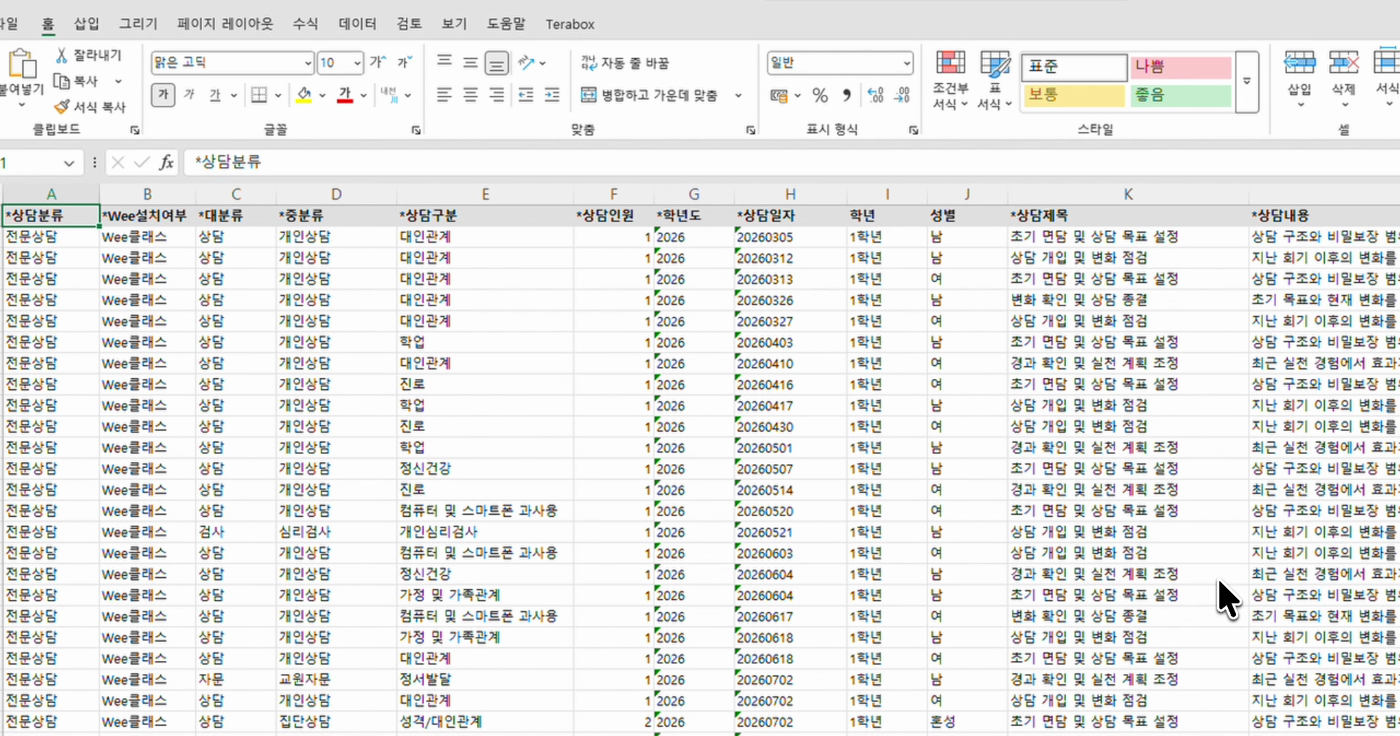Toggle bottom vertical alignment button
This screenshot has height=736, width=1400.
(496, 63)
